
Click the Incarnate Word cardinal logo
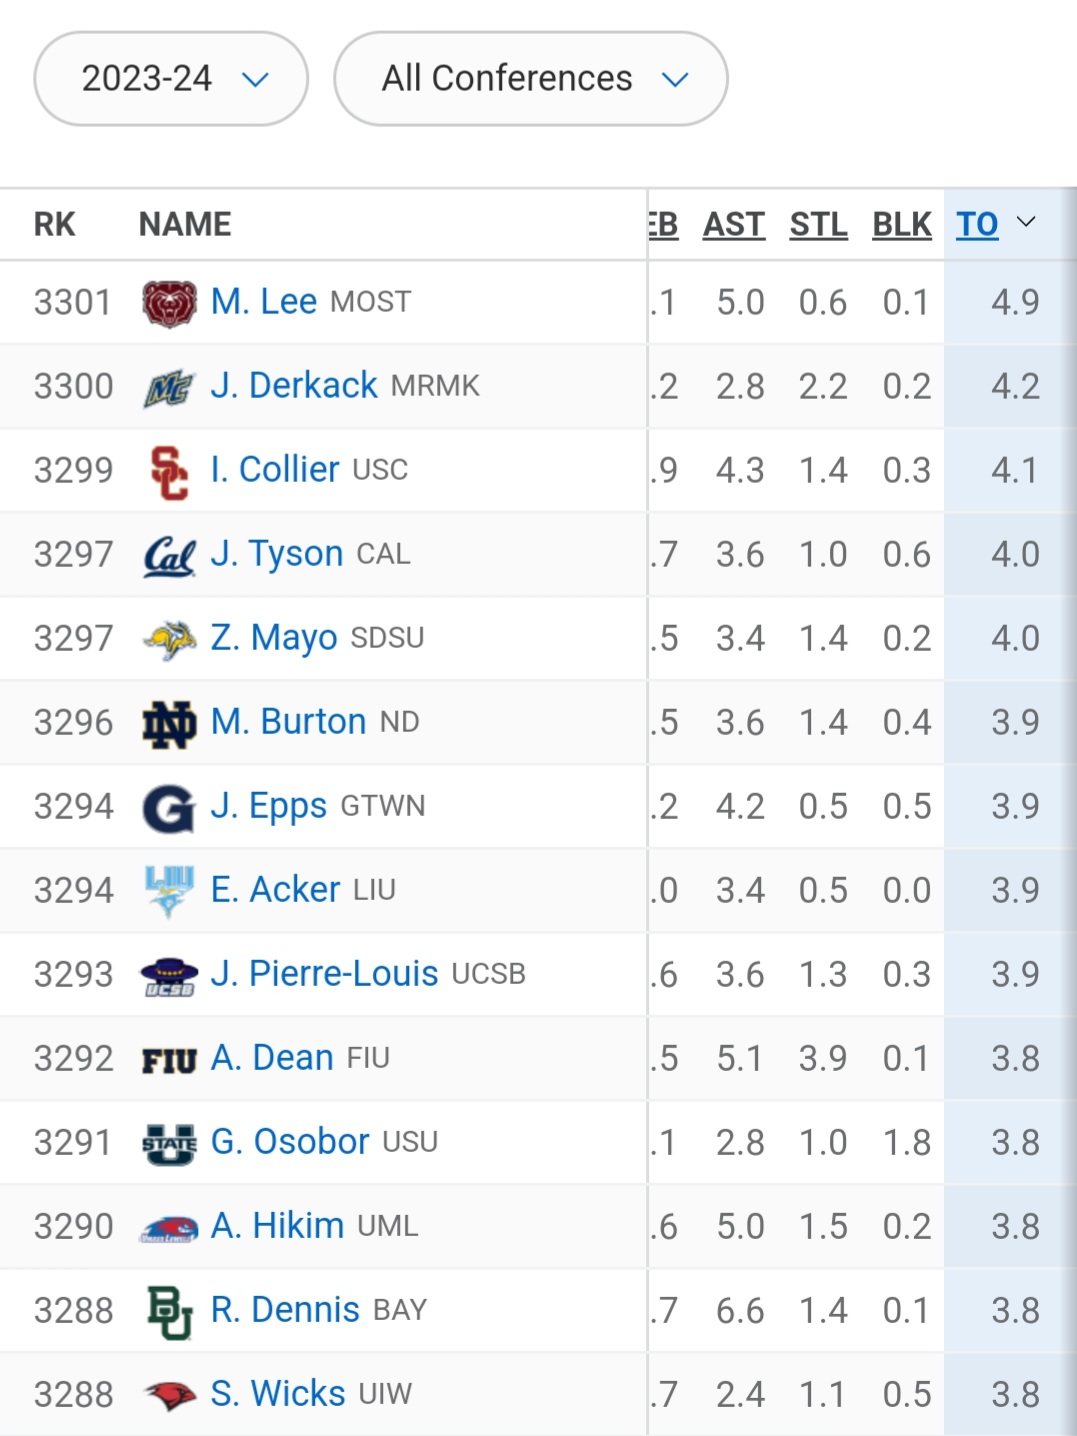[x=169, y=1395]
